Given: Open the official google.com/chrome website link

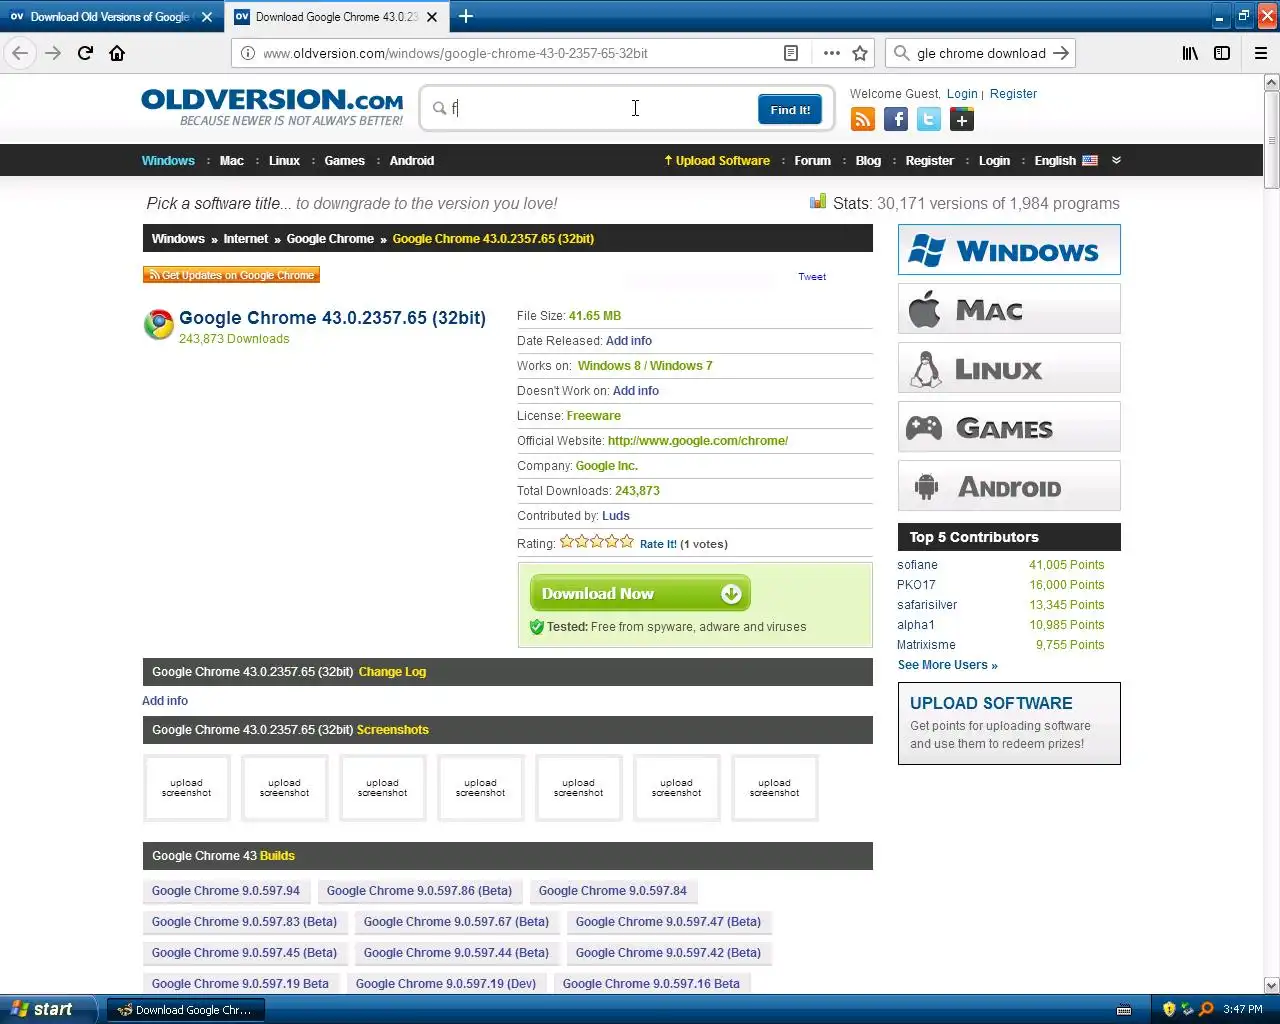Looking at the screenshot, I should (x=698, y=440).
